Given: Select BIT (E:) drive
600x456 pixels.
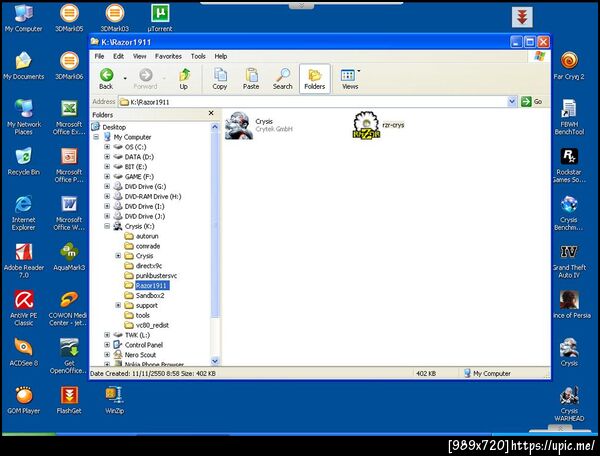Looking at the screenshot, I should coord(136,167).
